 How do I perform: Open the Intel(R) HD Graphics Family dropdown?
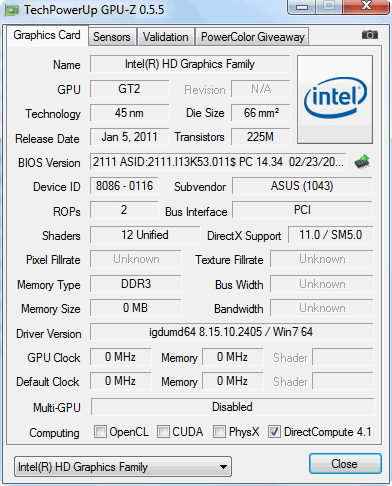(123, 467)
